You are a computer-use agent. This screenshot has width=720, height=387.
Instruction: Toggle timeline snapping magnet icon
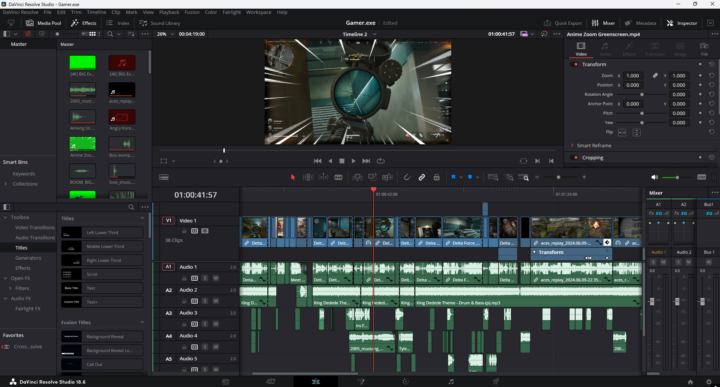click(406, 177)
